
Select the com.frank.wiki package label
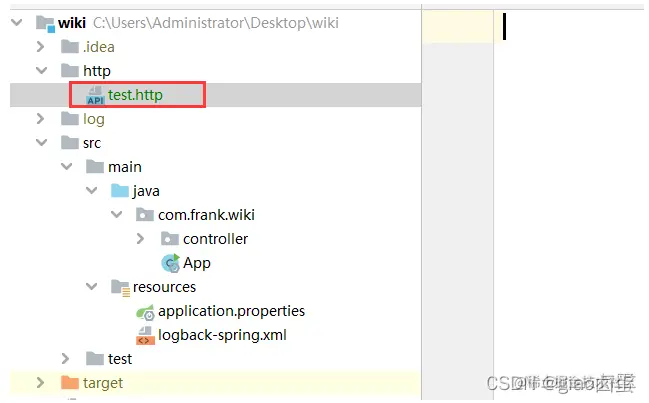pyautogui.click(x=206, y=215)
